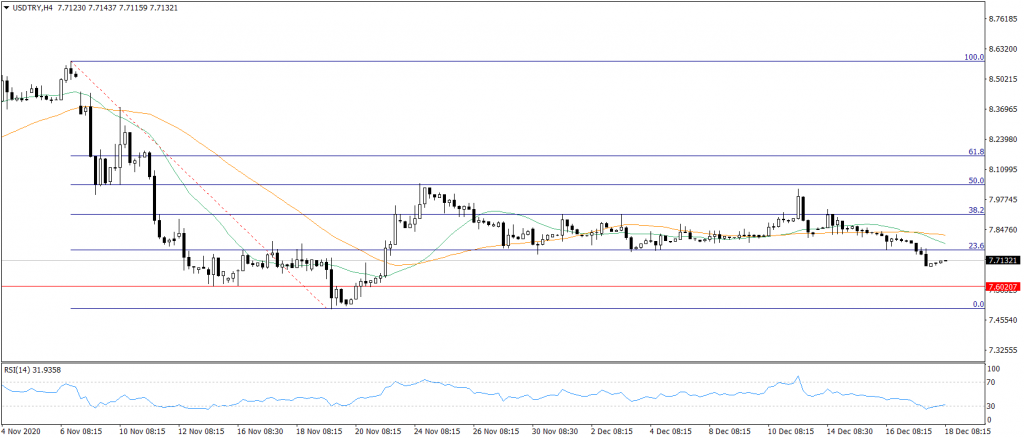Click the RSI 70 level scale label
This screenshot has width=1024, height=439.
[993, 383]
